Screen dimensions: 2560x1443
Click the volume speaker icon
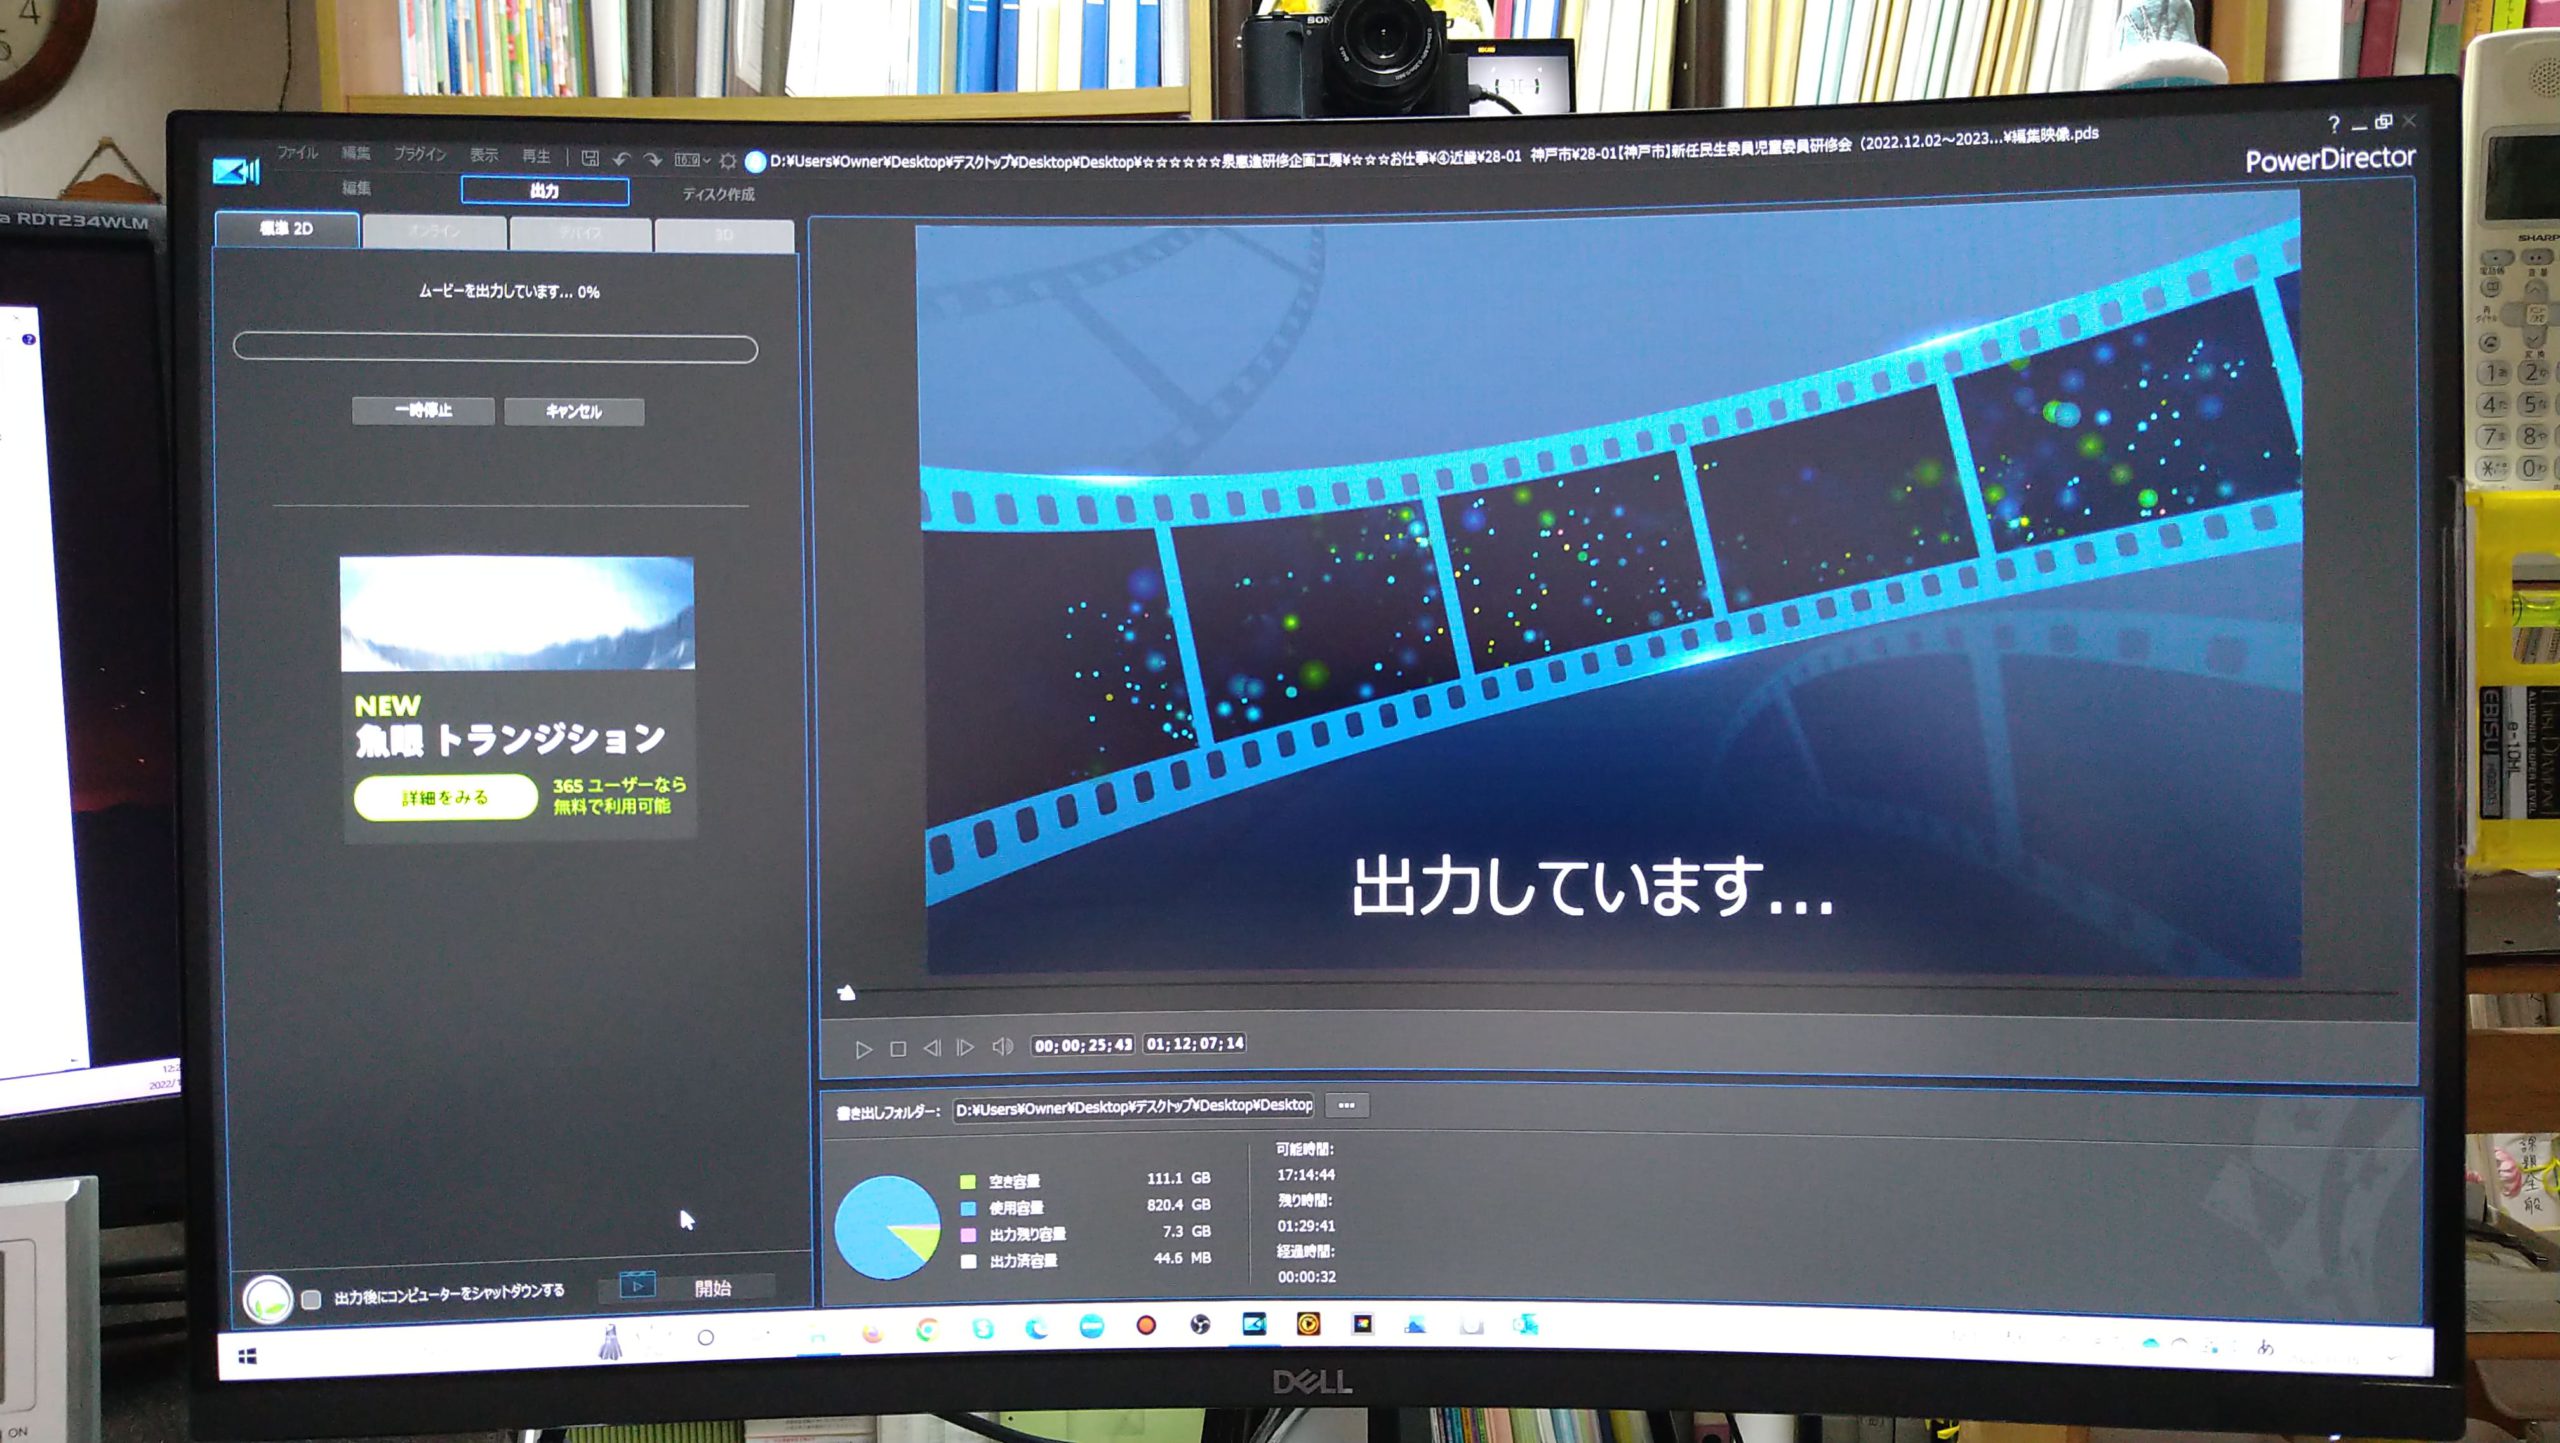pos(1001,1046)
